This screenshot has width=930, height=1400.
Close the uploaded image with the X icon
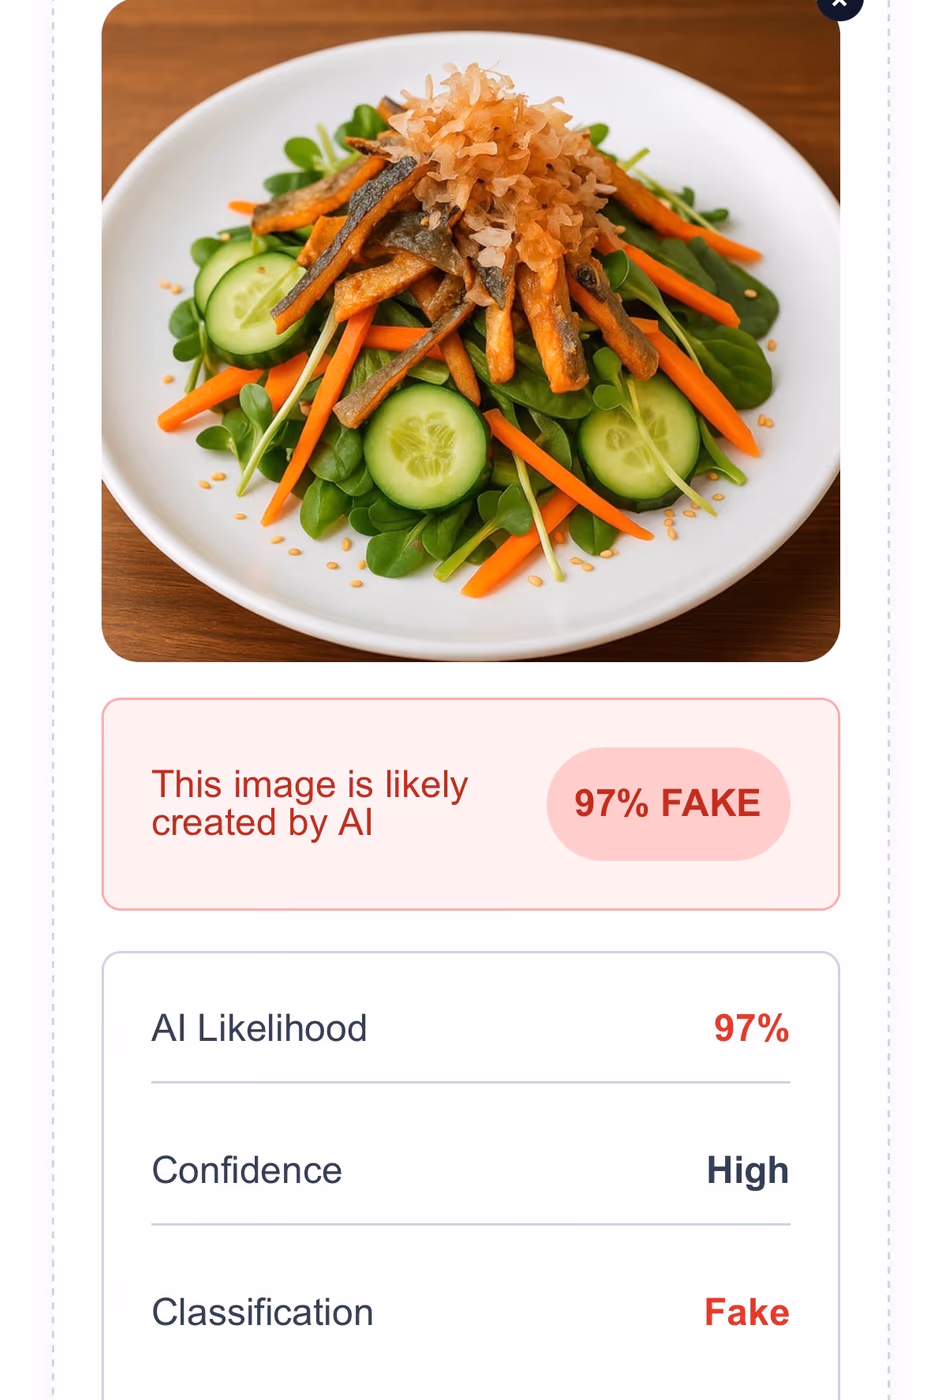point(839,4)
